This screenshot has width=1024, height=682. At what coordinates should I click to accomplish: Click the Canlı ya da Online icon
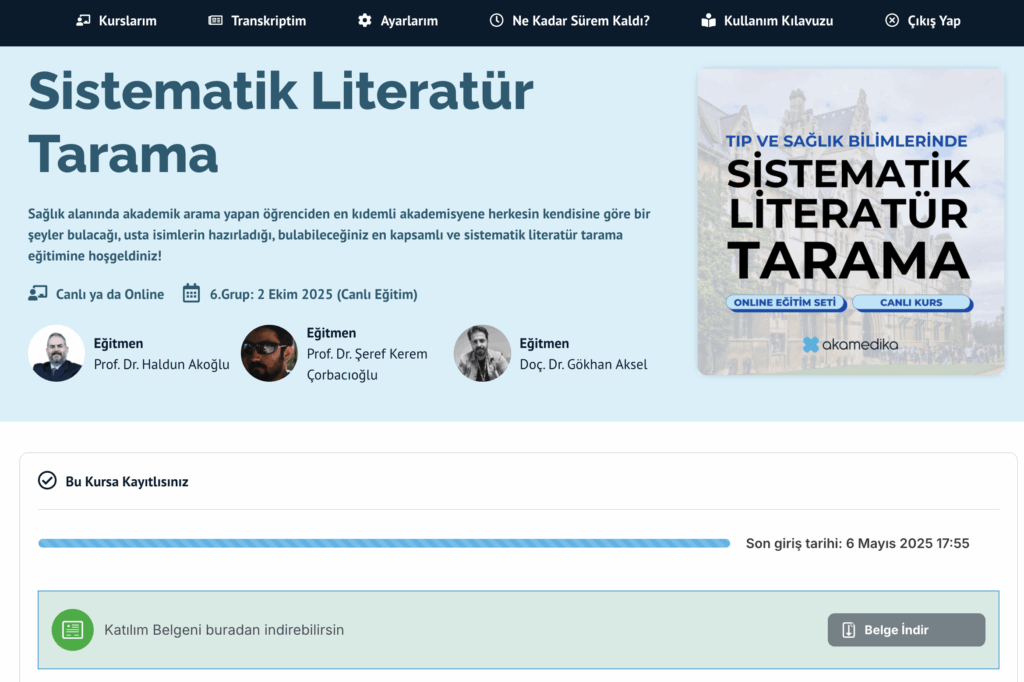(x=38, y=293)
